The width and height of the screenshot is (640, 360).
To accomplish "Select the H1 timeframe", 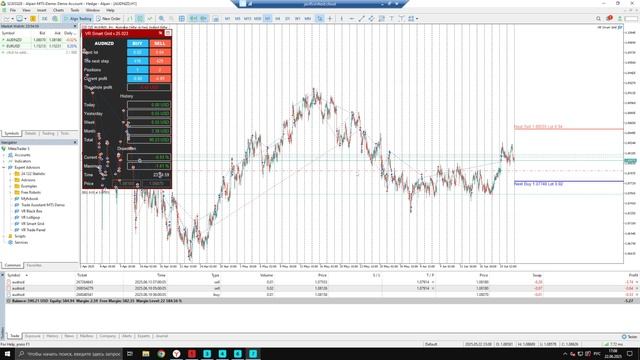I will pos(267,19).
